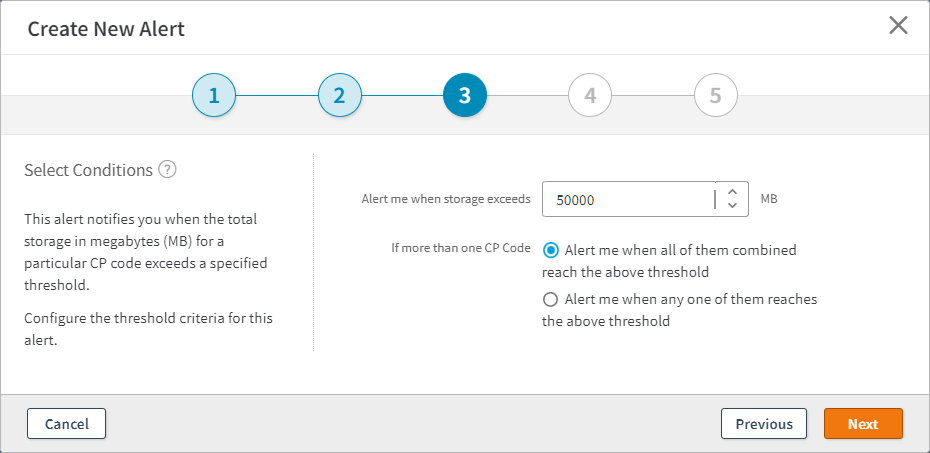This screenshot has width=930, height=453.
Task: Open the Select Conditions help icon
Action: tap(168, 170)
